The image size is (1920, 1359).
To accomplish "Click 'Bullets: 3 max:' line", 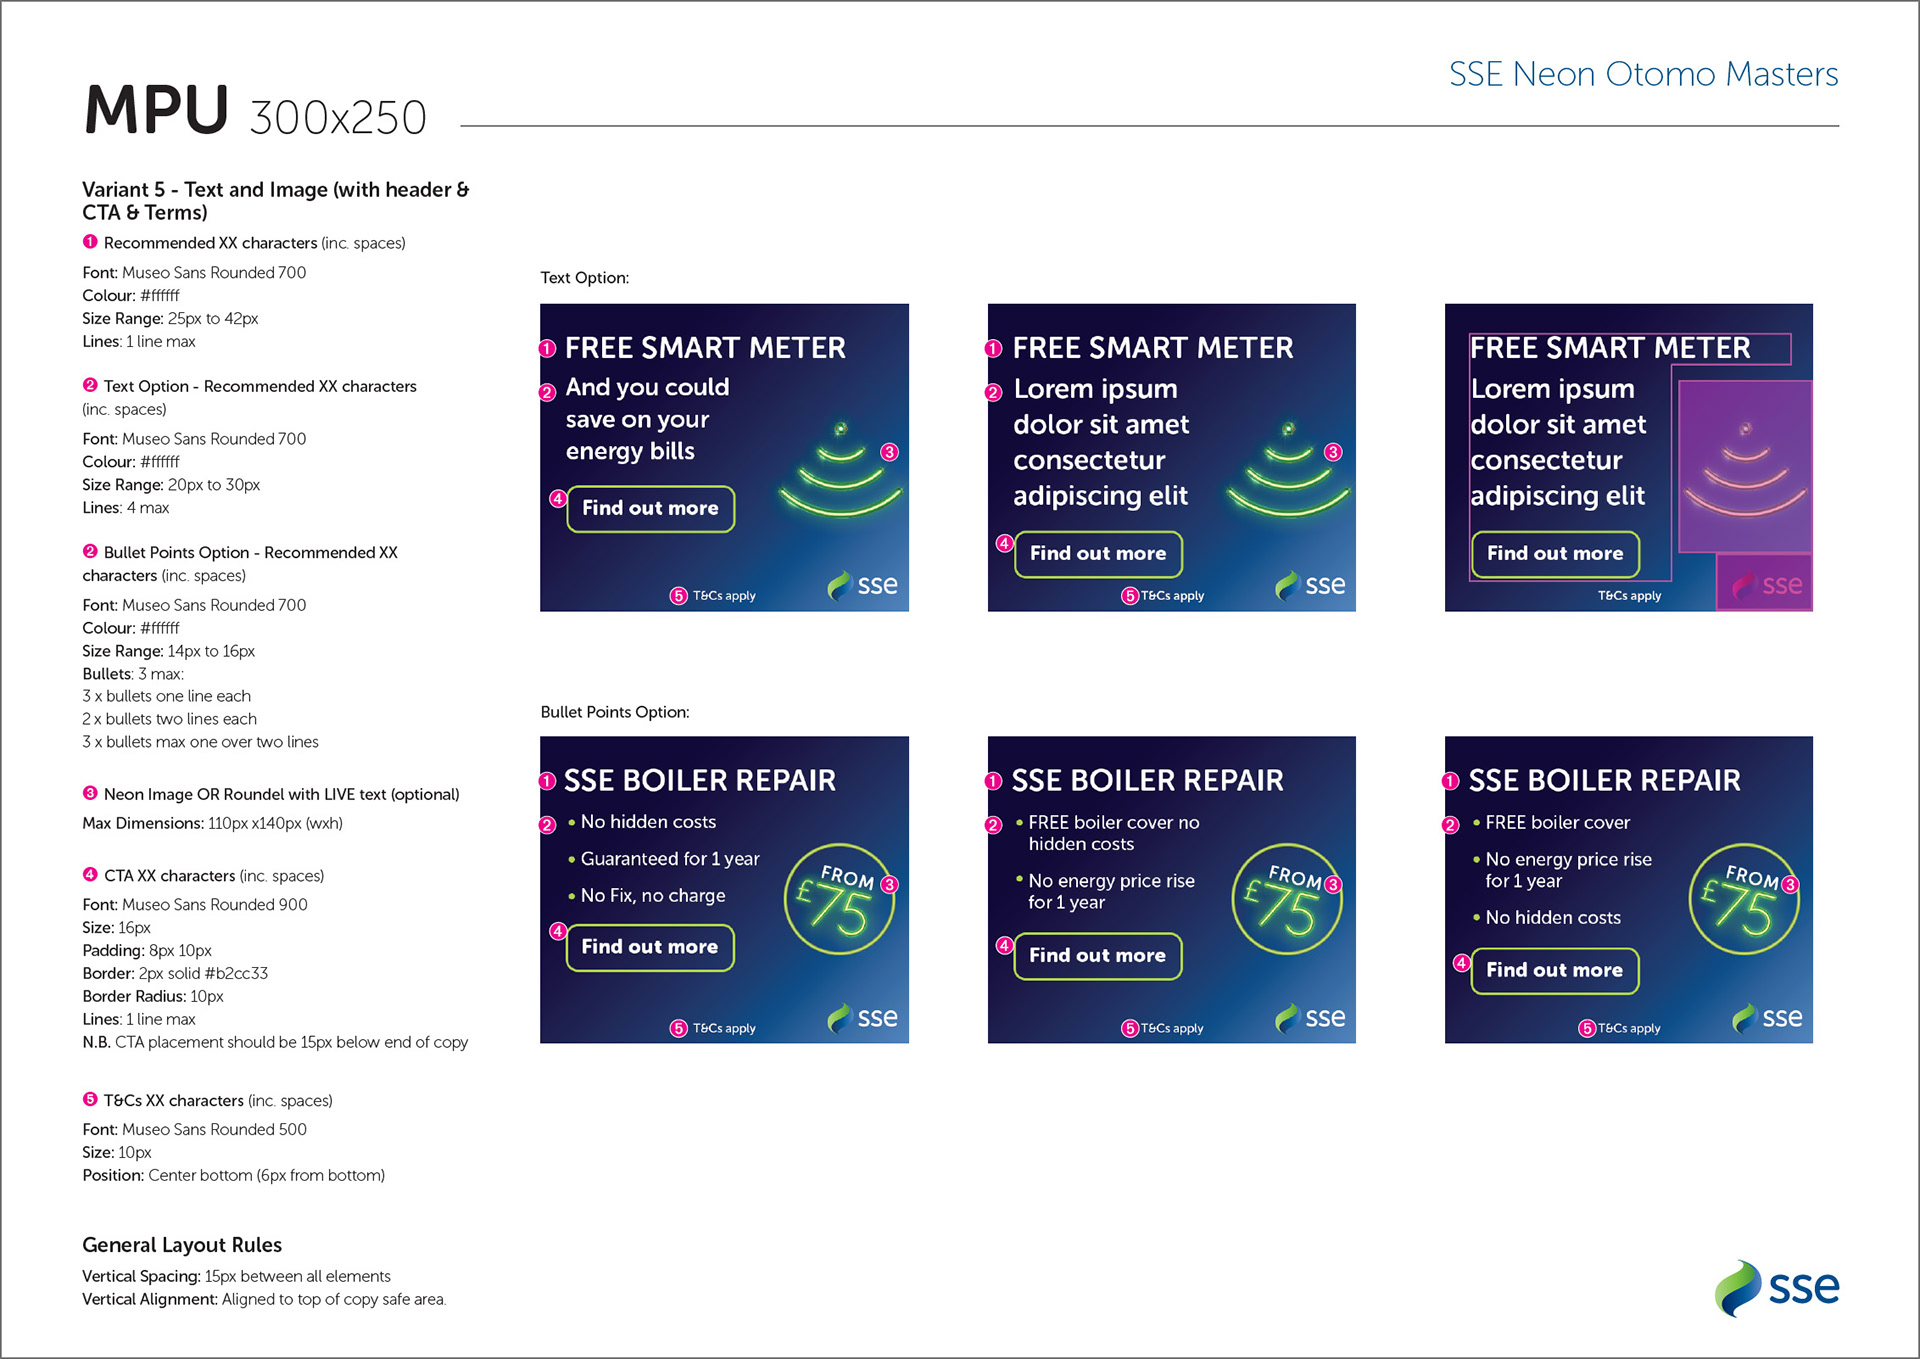I will 133,674.
